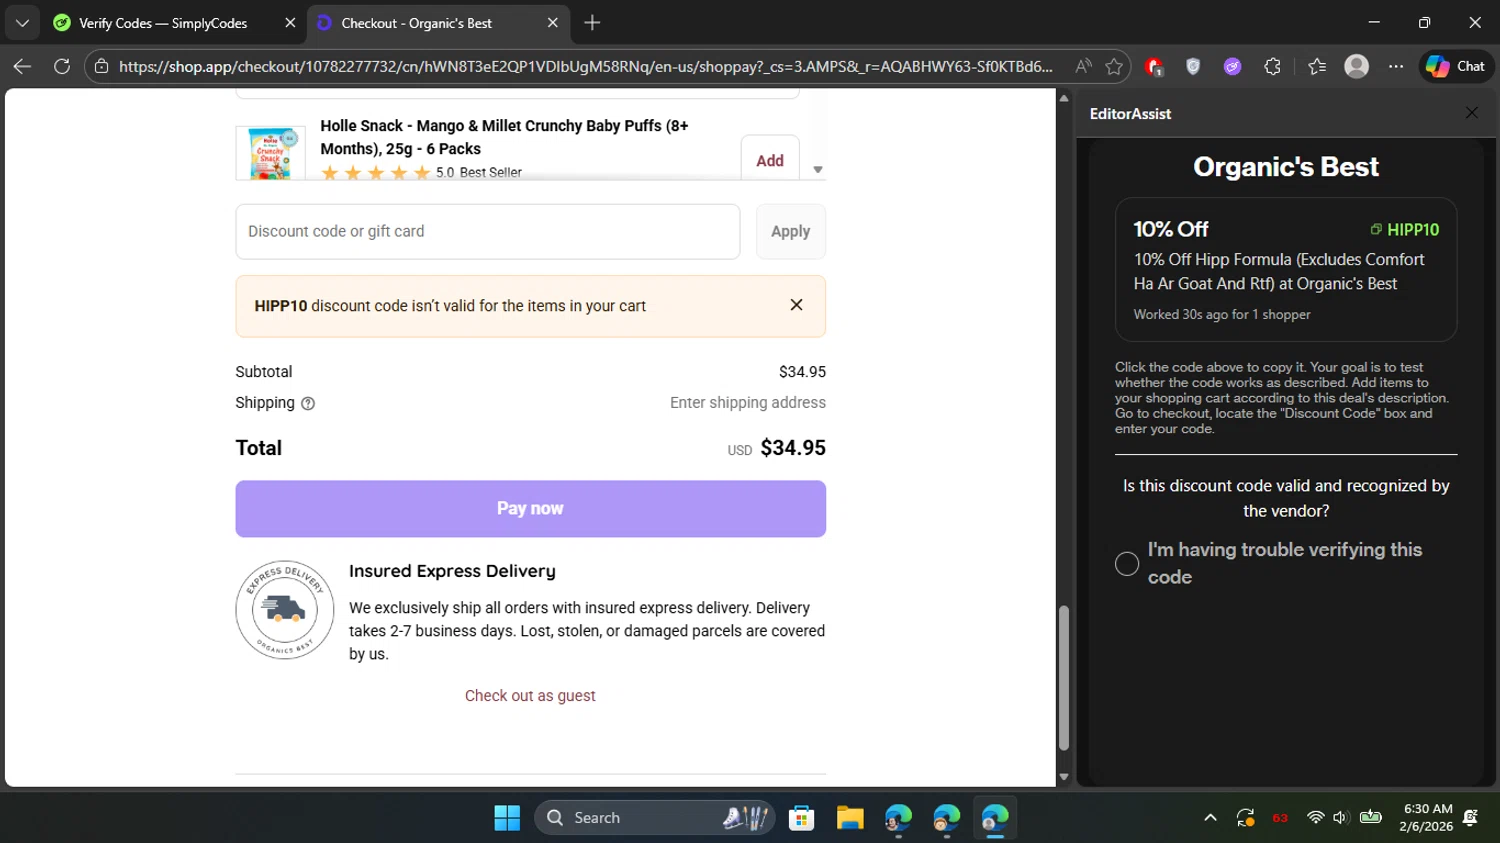Click the Insured Express Delivery heading
This screenshot has width=1500, height=843.
(452, 571)
